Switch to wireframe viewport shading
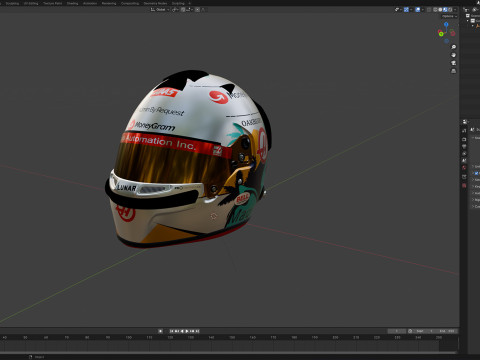The image size is (480, 360). [435, 10]
